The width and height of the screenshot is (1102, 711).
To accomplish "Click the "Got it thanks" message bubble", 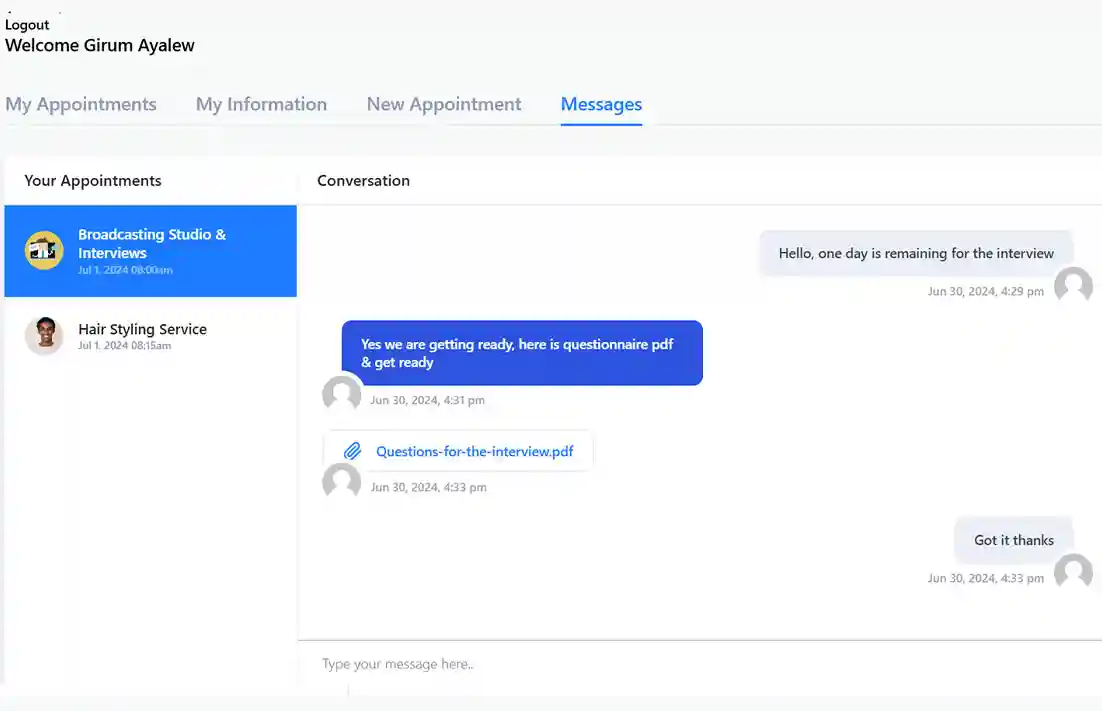I will pyautogui.click(x=1013, y=540).
